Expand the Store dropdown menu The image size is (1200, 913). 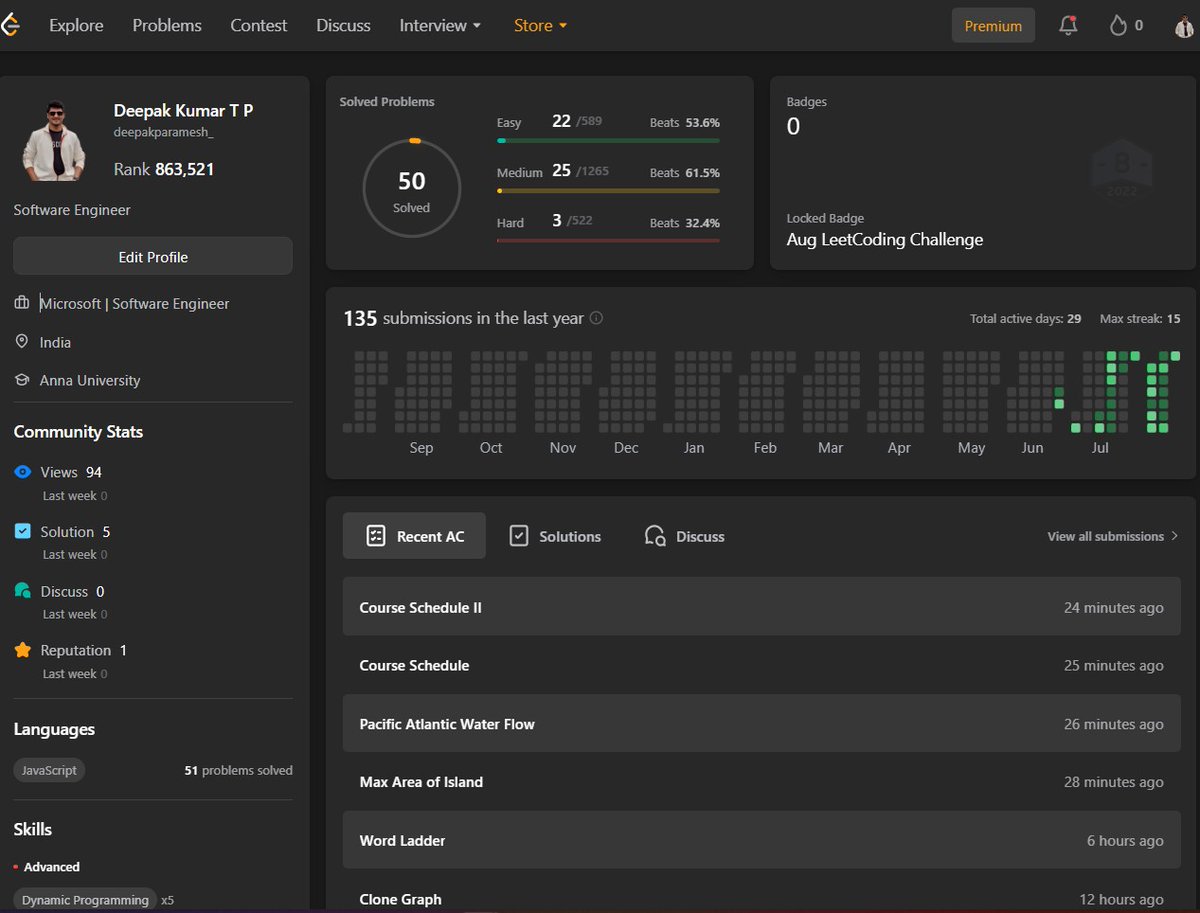click(540, 25)
